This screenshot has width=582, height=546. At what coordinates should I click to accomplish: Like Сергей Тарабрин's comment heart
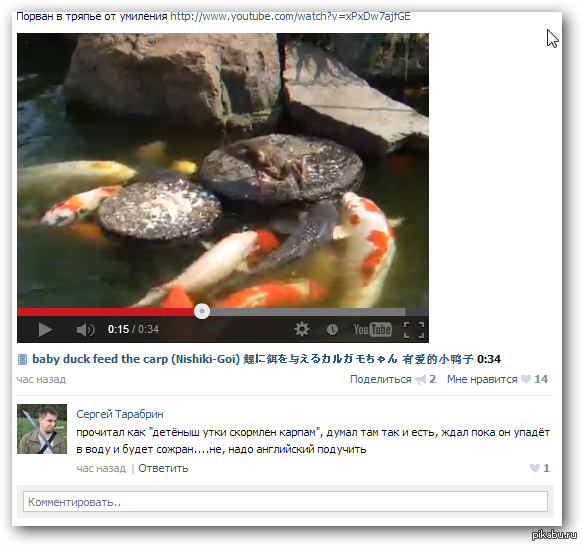535,468
